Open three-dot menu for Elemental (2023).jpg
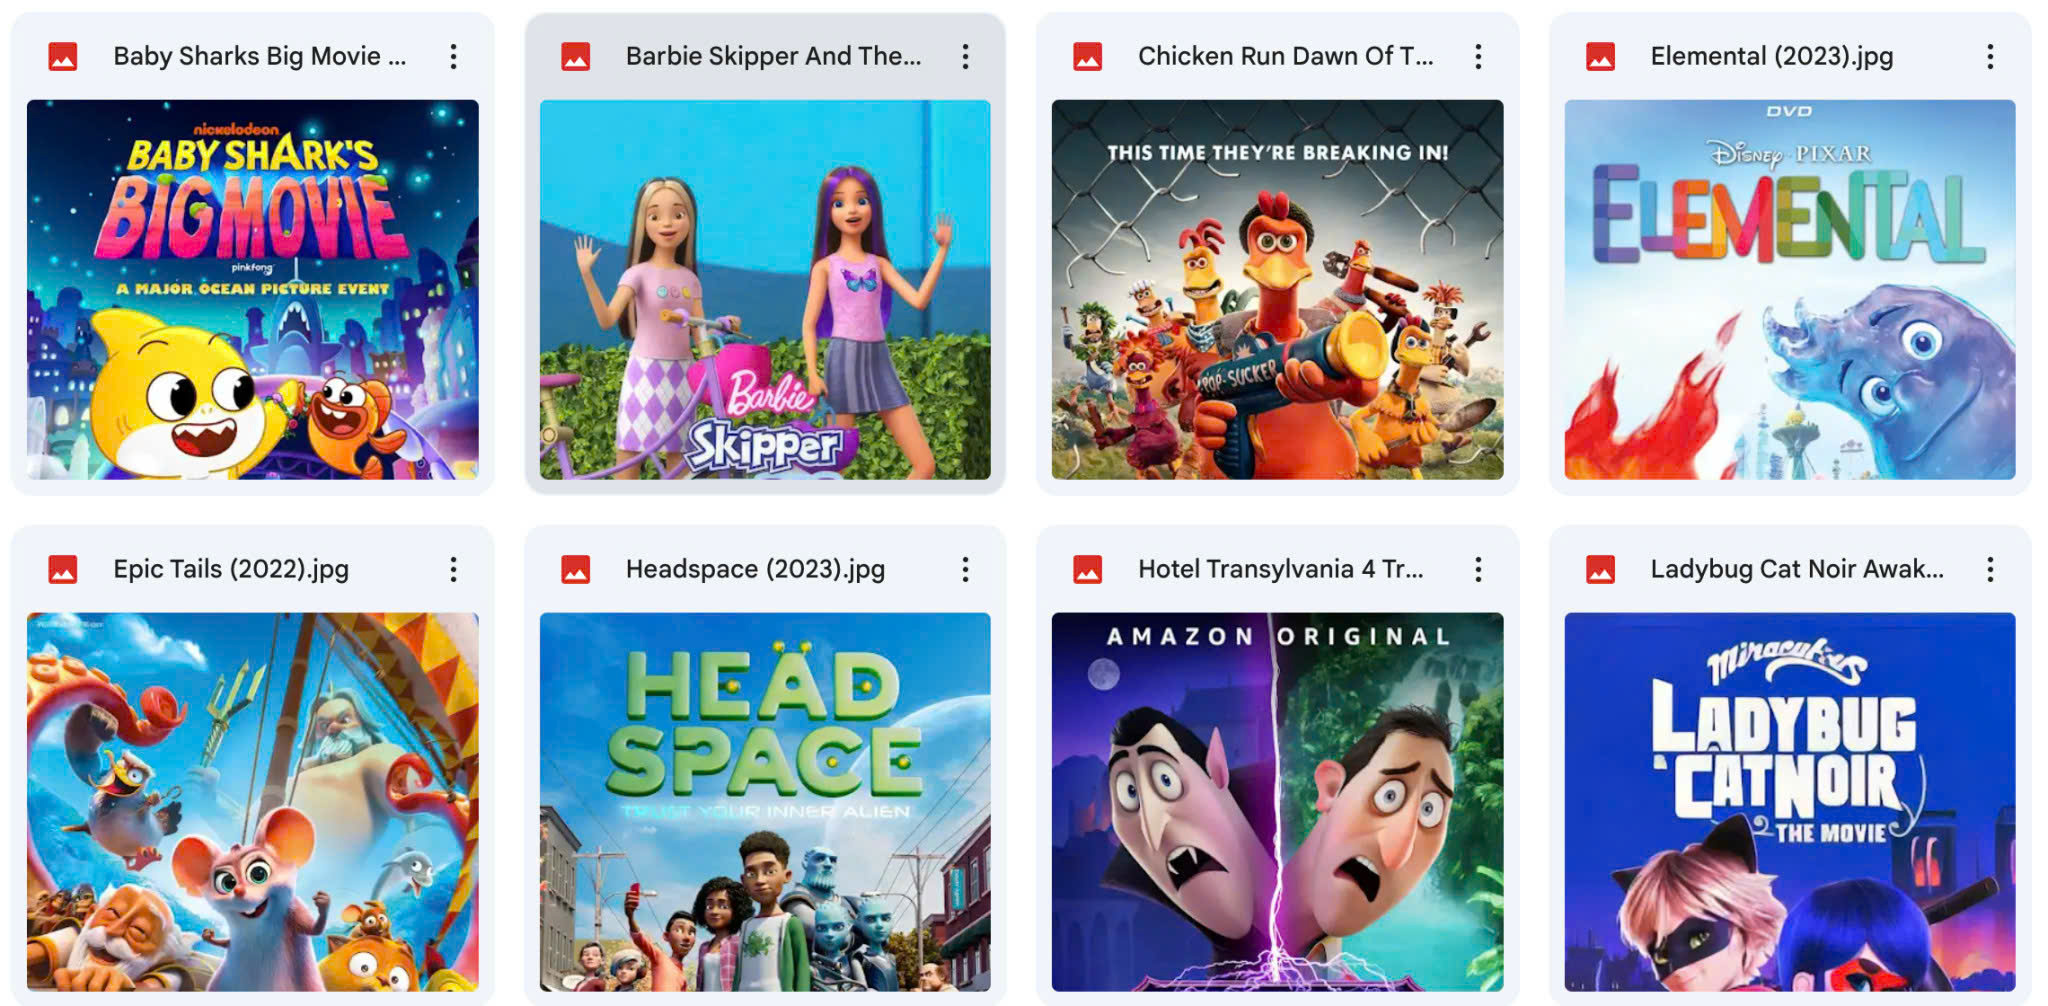This screenshot has height=1006, width=2048. (1990, 56)
